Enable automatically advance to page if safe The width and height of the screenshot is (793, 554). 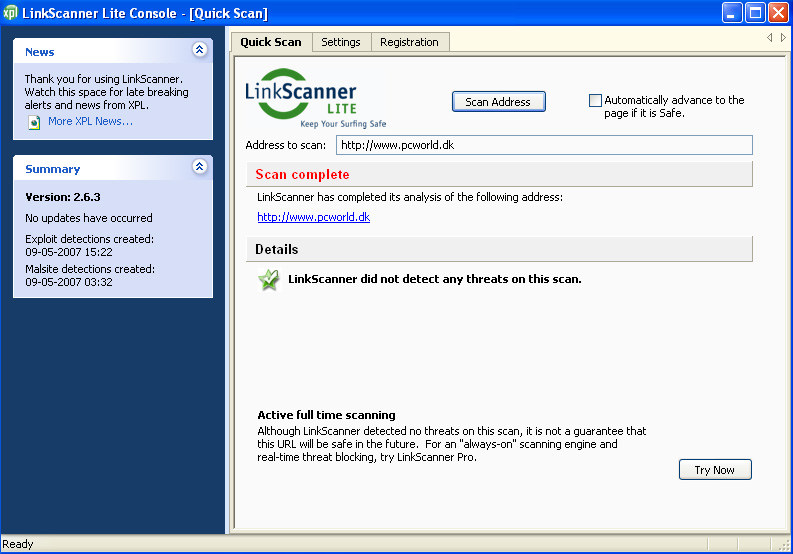tap(596, 100)
